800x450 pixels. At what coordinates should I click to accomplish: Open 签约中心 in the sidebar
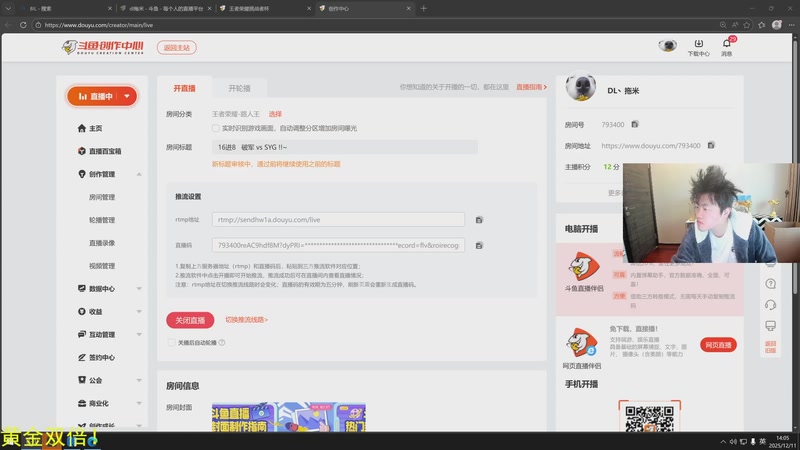102,358
